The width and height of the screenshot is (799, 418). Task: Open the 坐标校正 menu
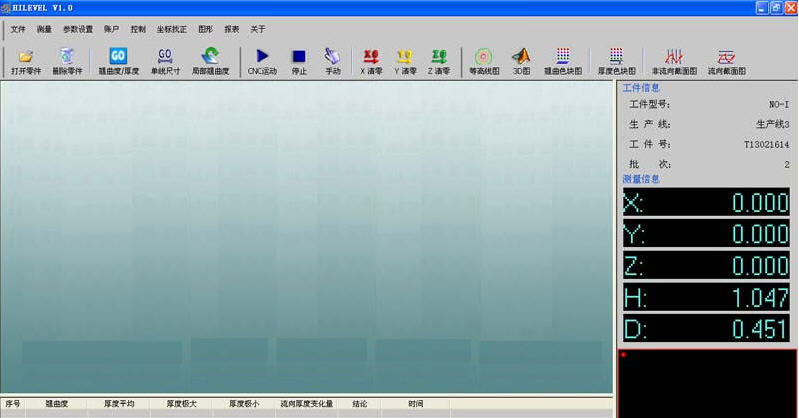172,29
